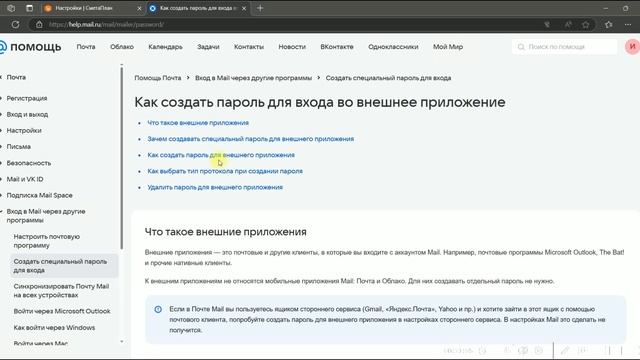Open Войти через Microsoft Outlook in sidebar

pyautogui.click(x=62, y=311)
